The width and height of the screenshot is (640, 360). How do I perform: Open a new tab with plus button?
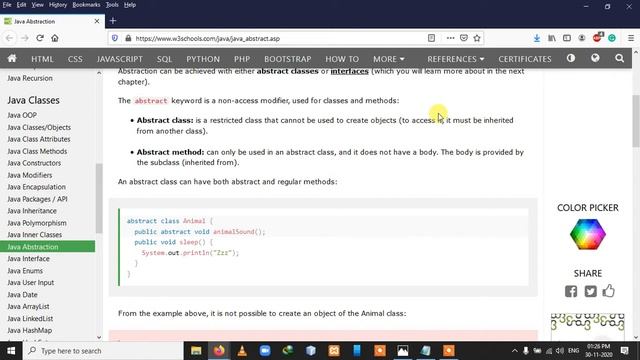(x=113, y=20)
